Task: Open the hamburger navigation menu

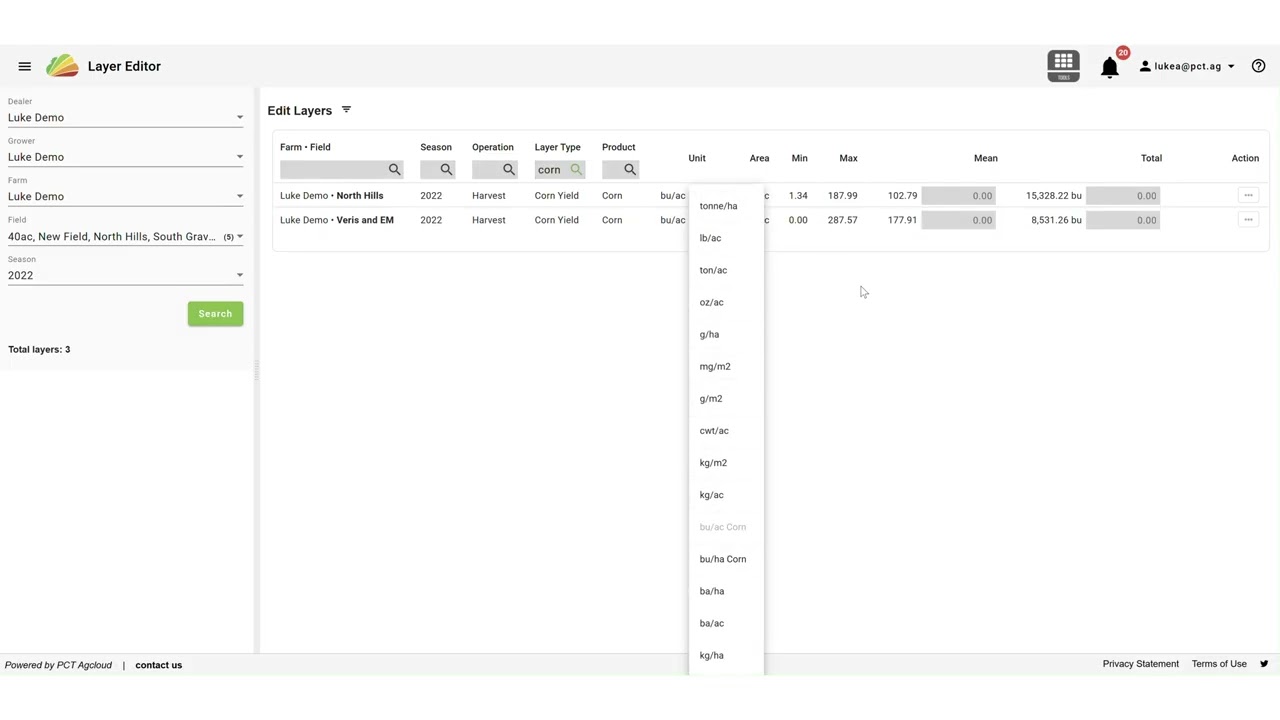Action: point(25,66)
